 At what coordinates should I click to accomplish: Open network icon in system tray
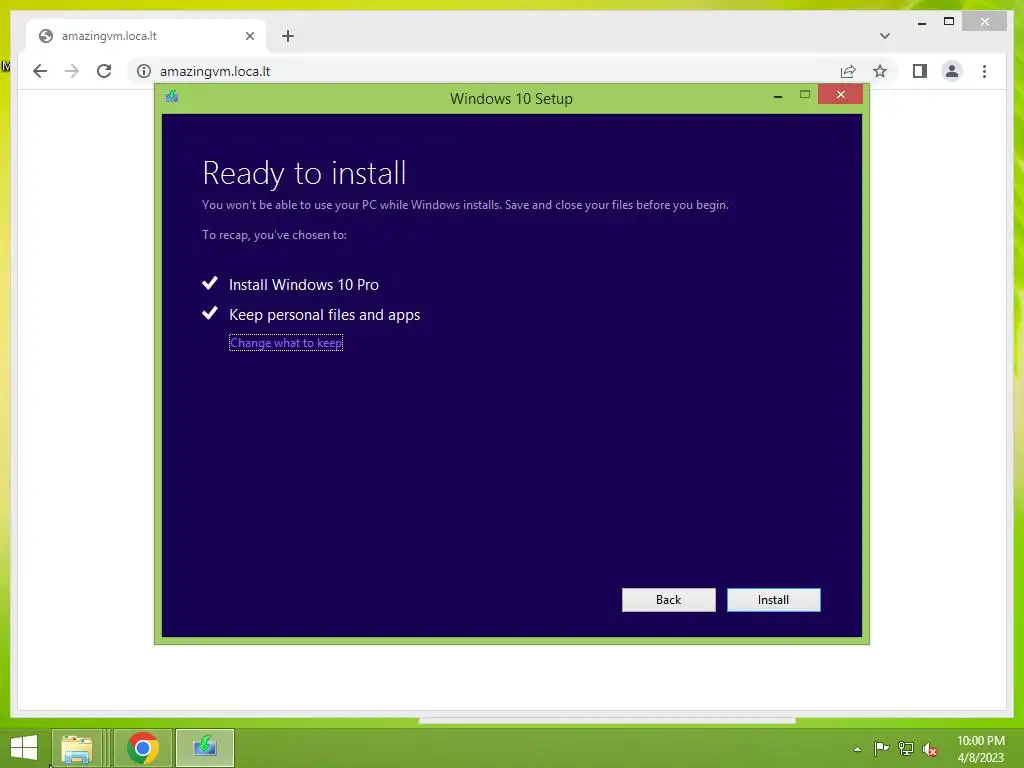coord(906,748)
